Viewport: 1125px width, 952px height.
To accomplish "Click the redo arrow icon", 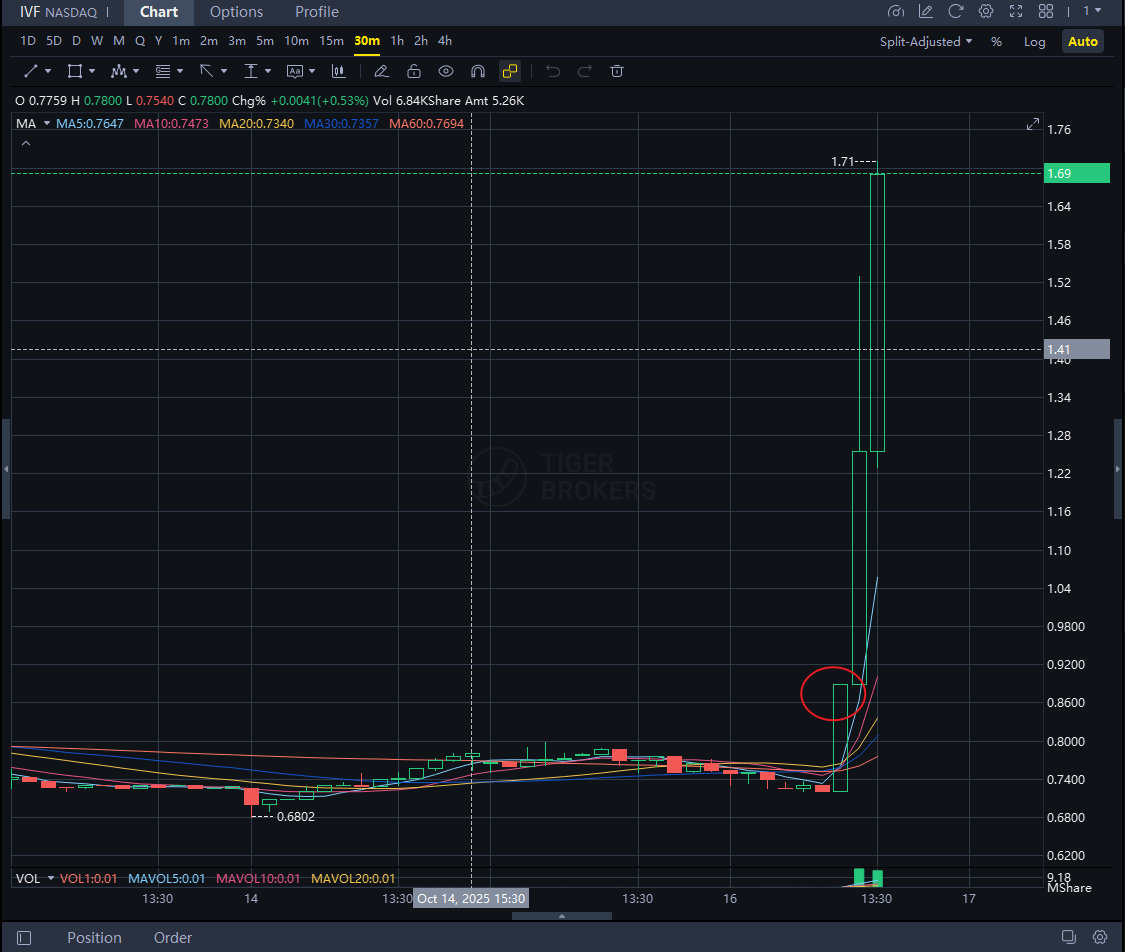I will (x=585, y=71).
